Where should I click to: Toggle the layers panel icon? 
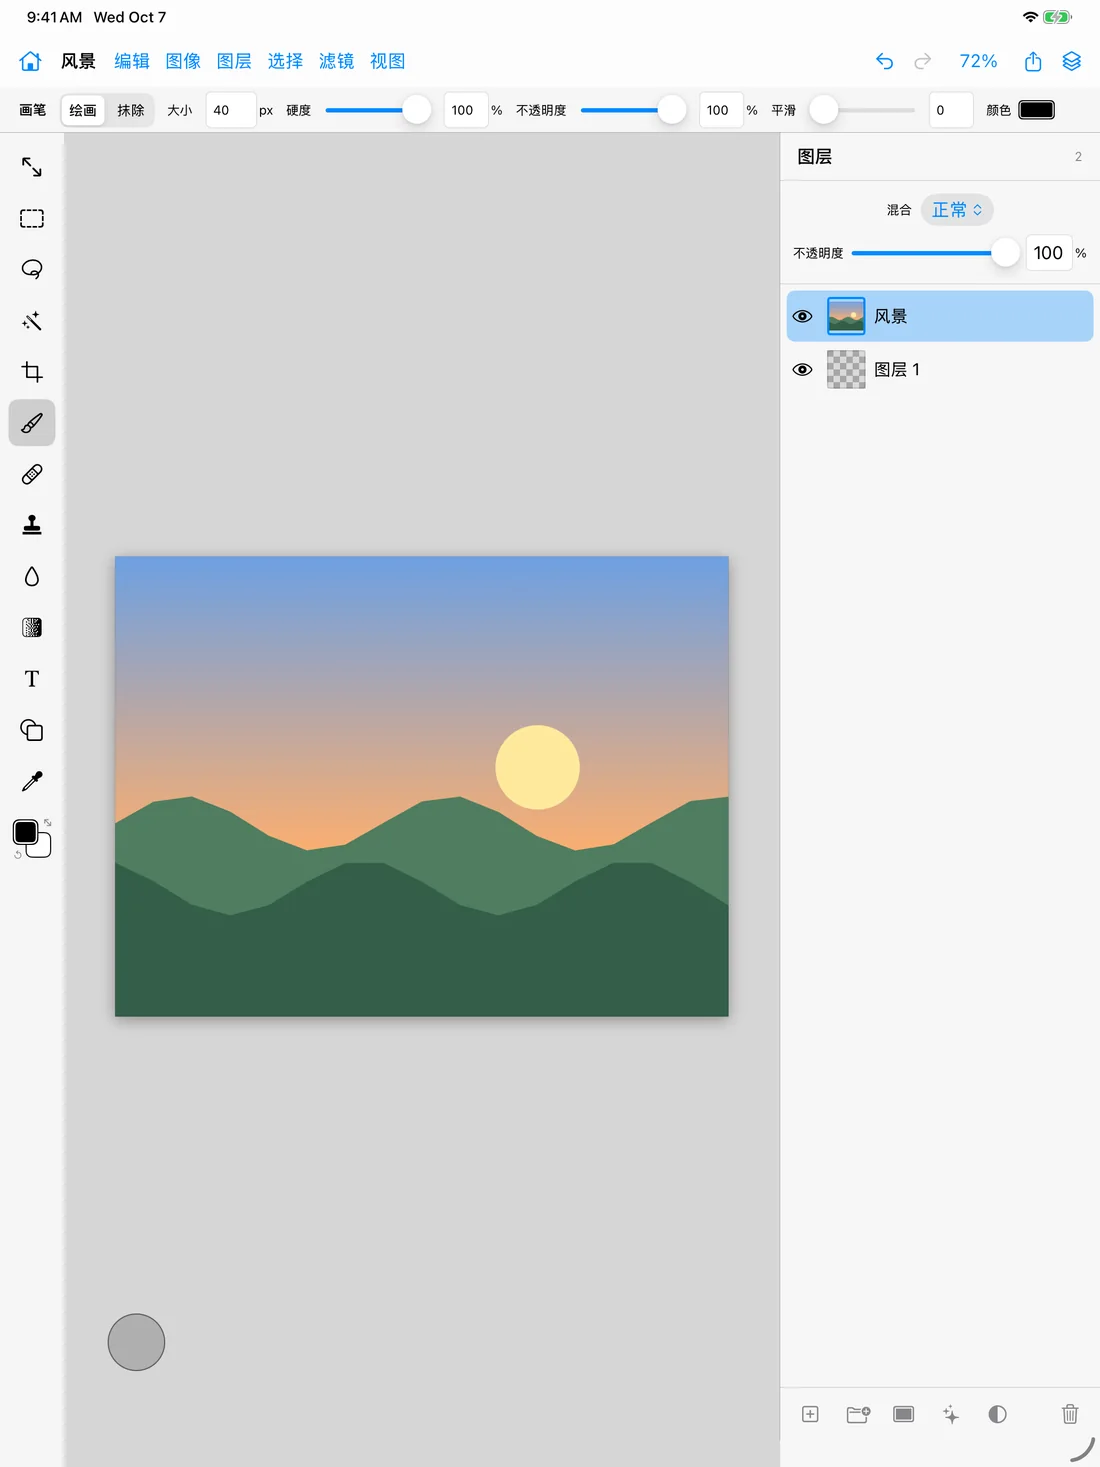pos(1072,61)
